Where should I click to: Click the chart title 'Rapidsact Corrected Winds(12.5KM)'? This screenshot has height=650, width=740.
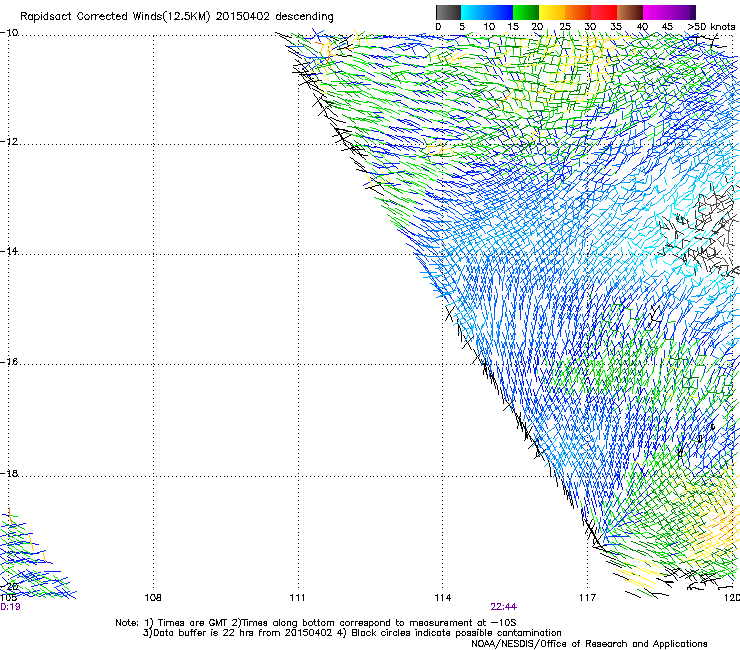(x=115, y=16)
